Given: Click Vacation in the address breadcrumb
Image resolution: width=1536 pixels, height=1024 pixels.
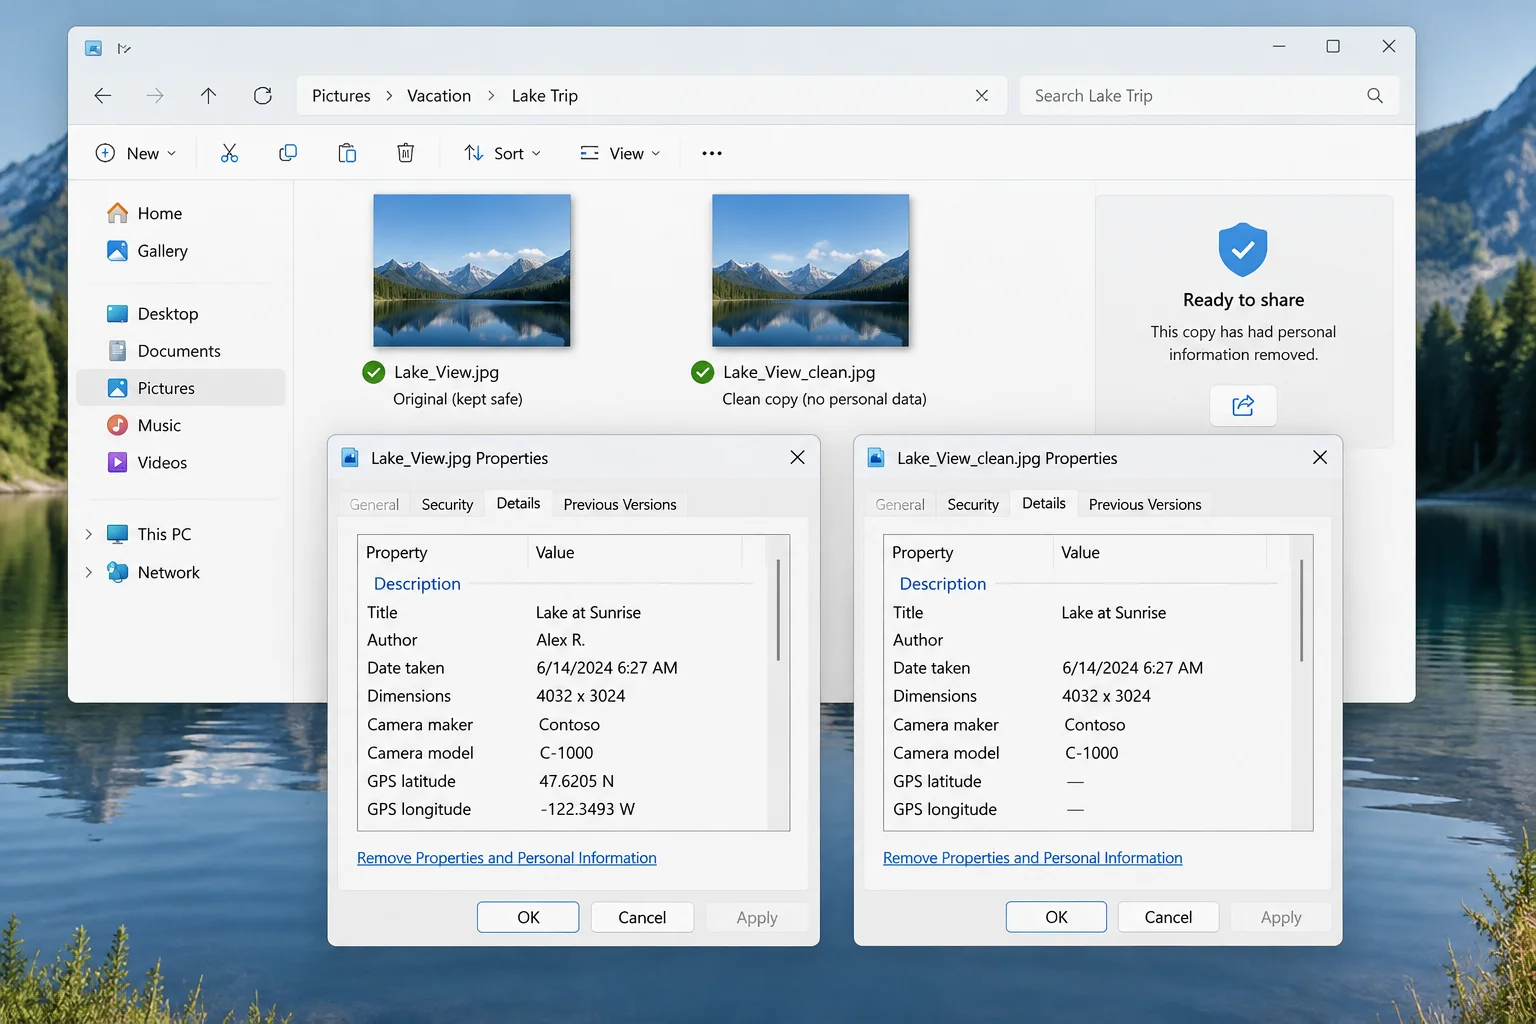Looking at the screenshot, I should coord(439,96).
